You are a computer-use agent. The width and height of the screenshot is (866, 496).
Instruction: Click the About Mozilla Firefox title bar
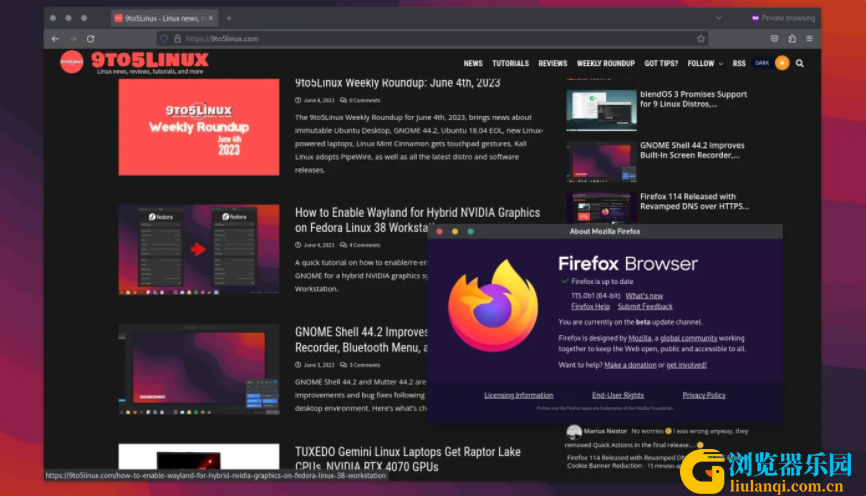(x=605, y=231)
